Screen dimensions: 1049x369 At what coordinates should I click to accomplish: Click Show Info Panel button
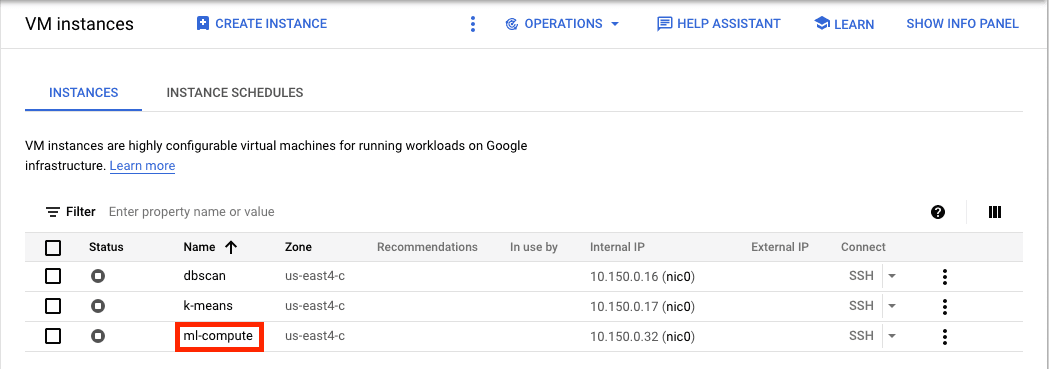962,24
